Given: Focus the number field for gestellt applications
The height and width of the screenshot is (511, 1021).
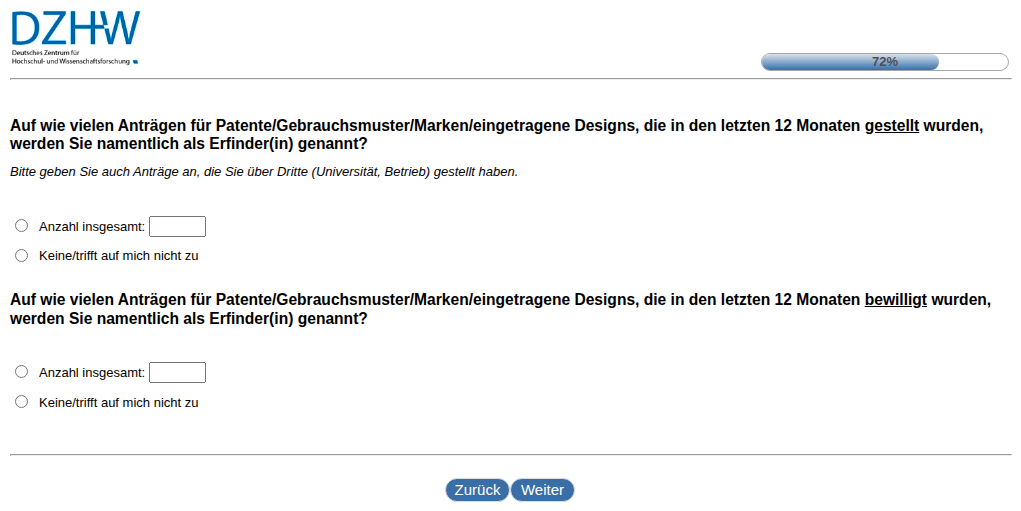Looking at the screenshot, I should pyautogui.click(x=177, y=227).
